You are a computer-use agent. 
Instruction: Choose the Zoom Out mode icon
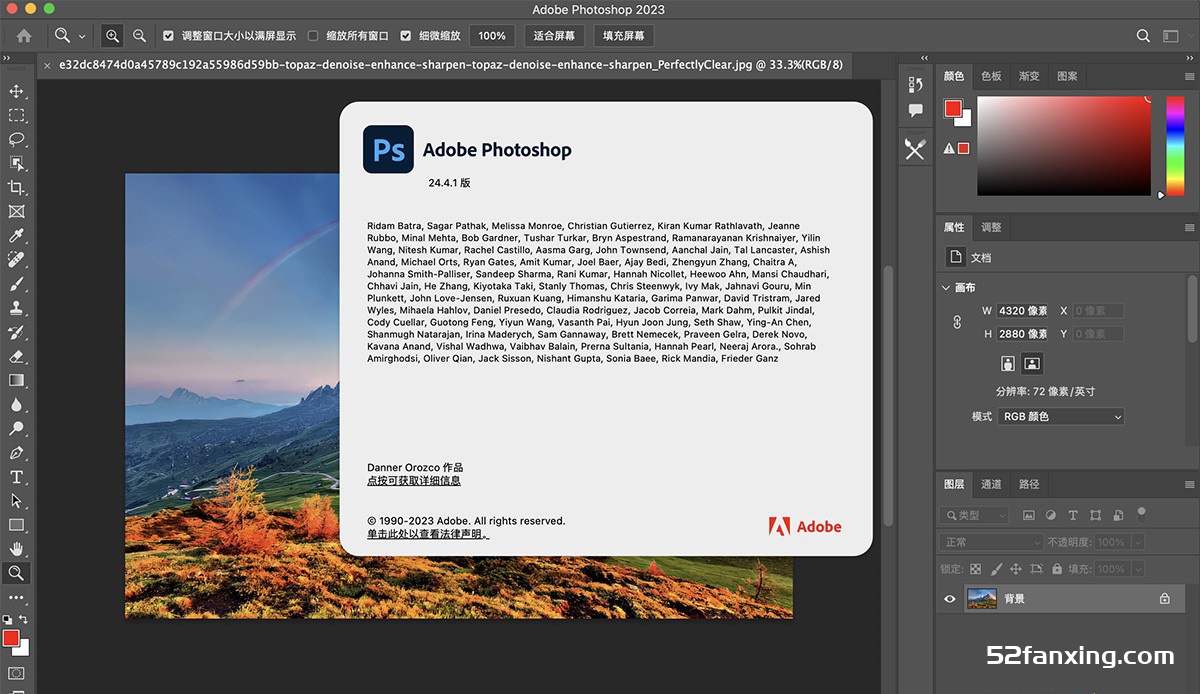click(x=139, y=35)
